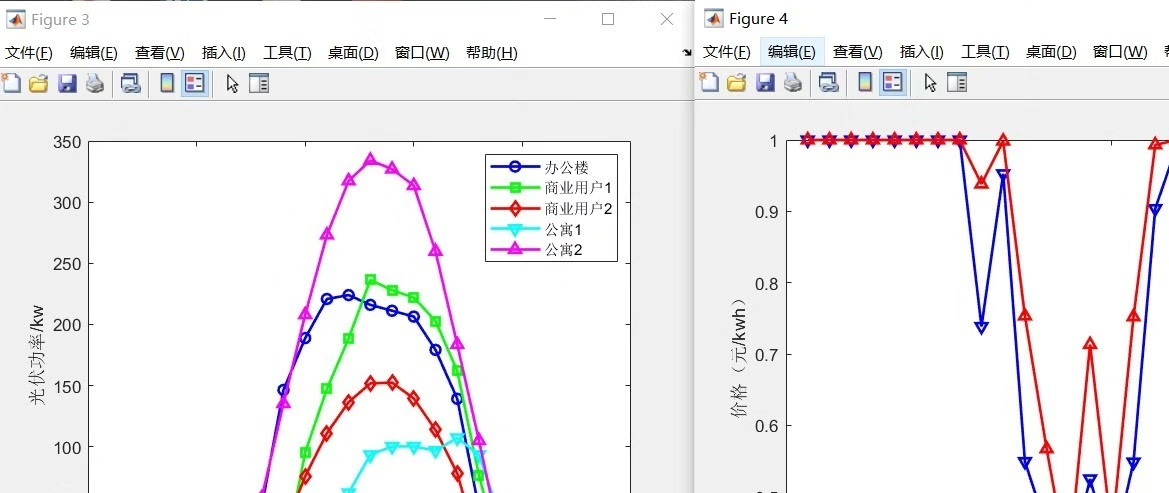Screen dimensions: 1169x493
Task: Open 插入(I) menu in Figure 3
Action: (224, 53)
